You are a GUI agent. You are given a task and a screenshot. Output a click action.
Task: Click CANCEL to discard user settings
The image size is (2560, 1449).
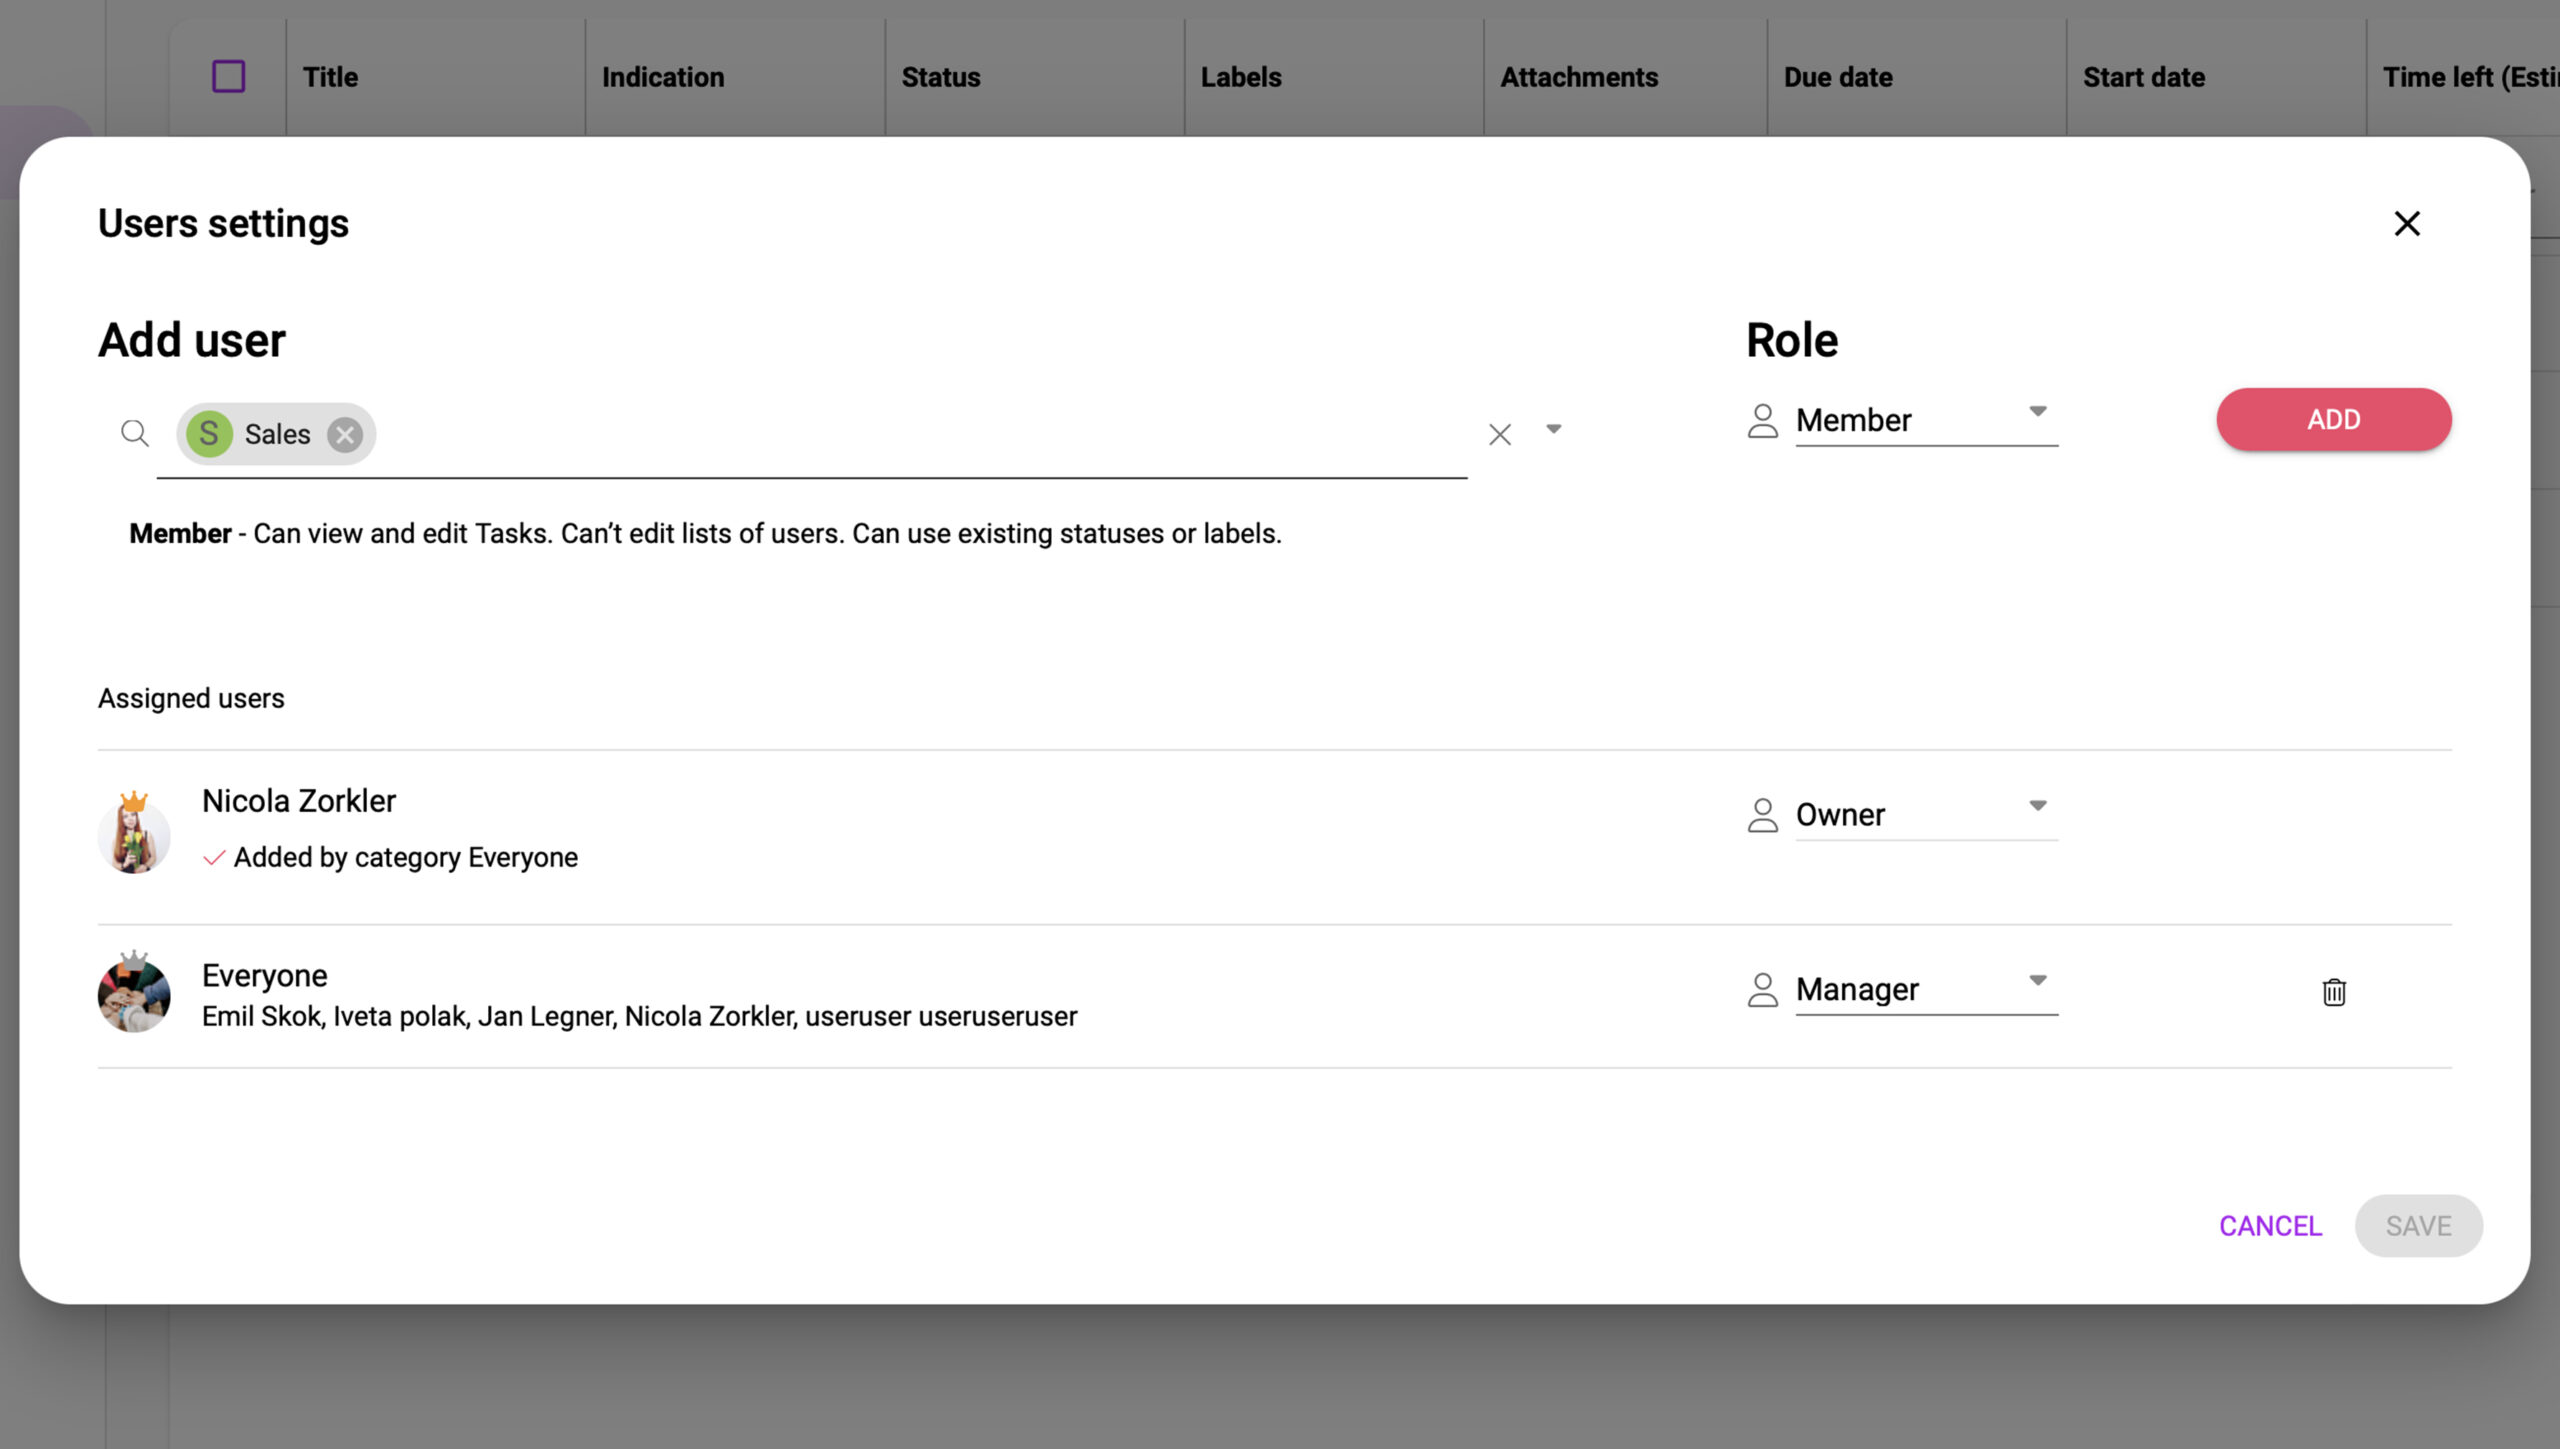2270,1226
